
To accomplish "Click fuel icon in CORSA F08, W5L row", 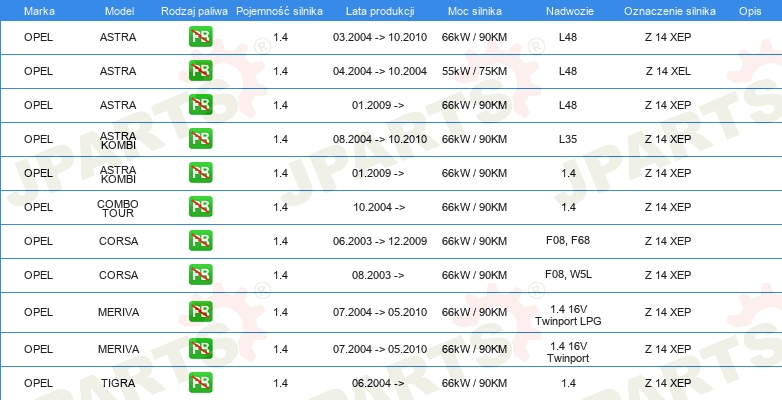I will click(x=200, y=274).
